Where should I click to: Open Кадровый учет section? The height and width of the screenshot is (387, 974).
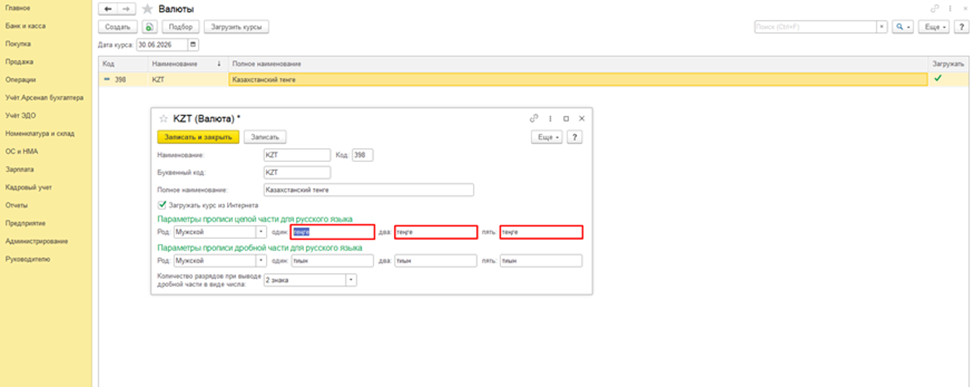coord(29,187)
